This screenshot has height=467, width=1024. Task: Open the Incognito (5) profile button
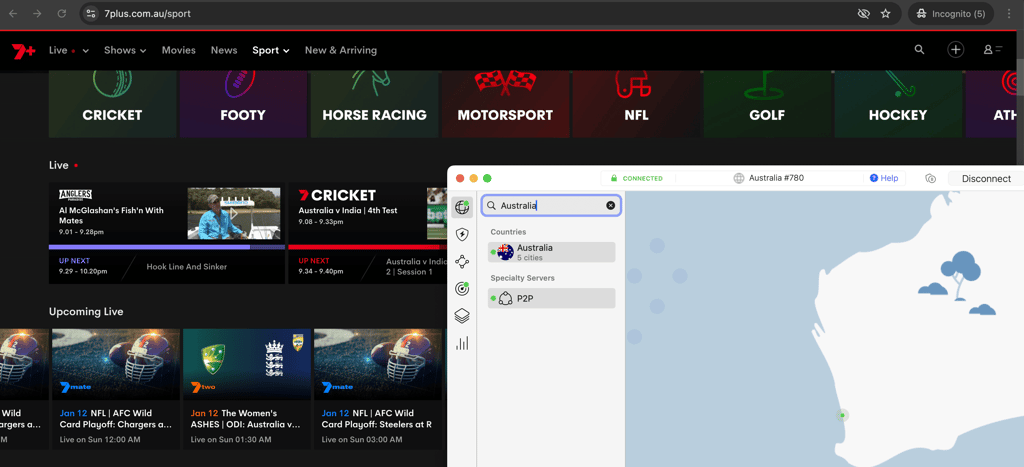tap(950, 13)
